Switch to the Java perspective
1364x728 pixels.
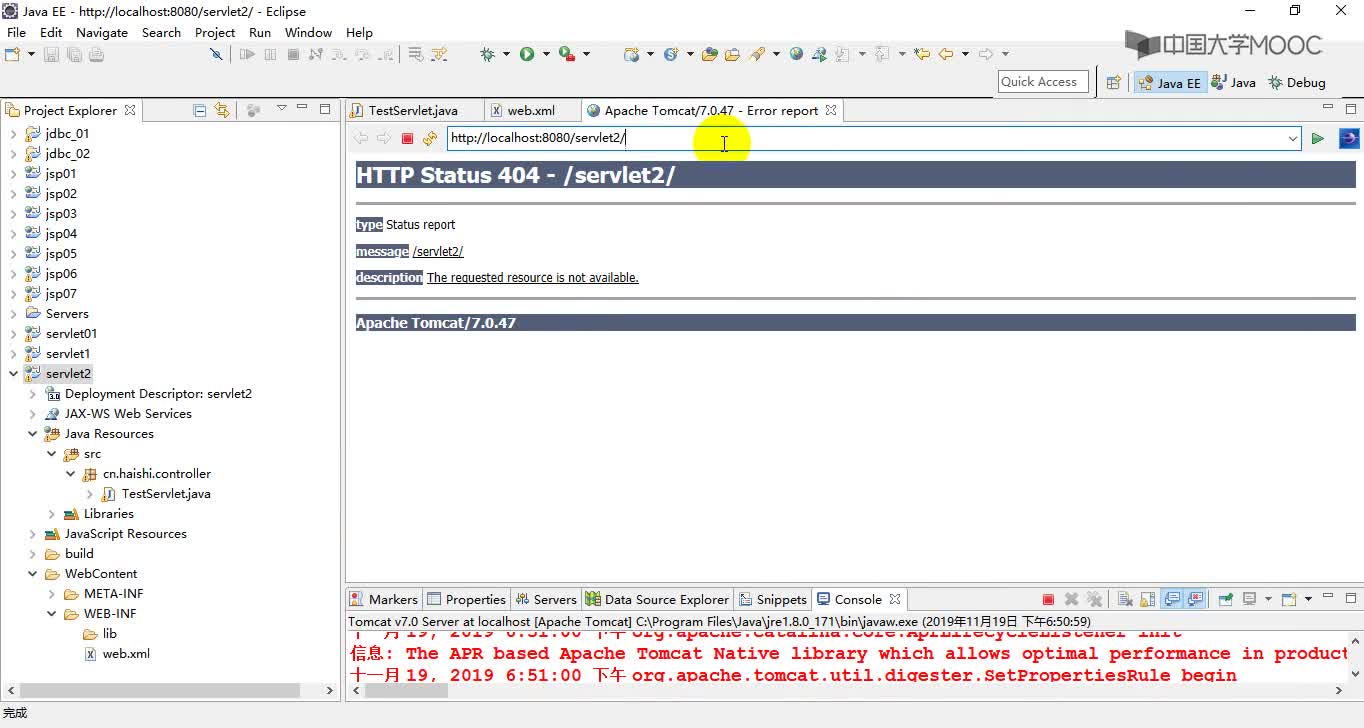[x=1233, y=82]
